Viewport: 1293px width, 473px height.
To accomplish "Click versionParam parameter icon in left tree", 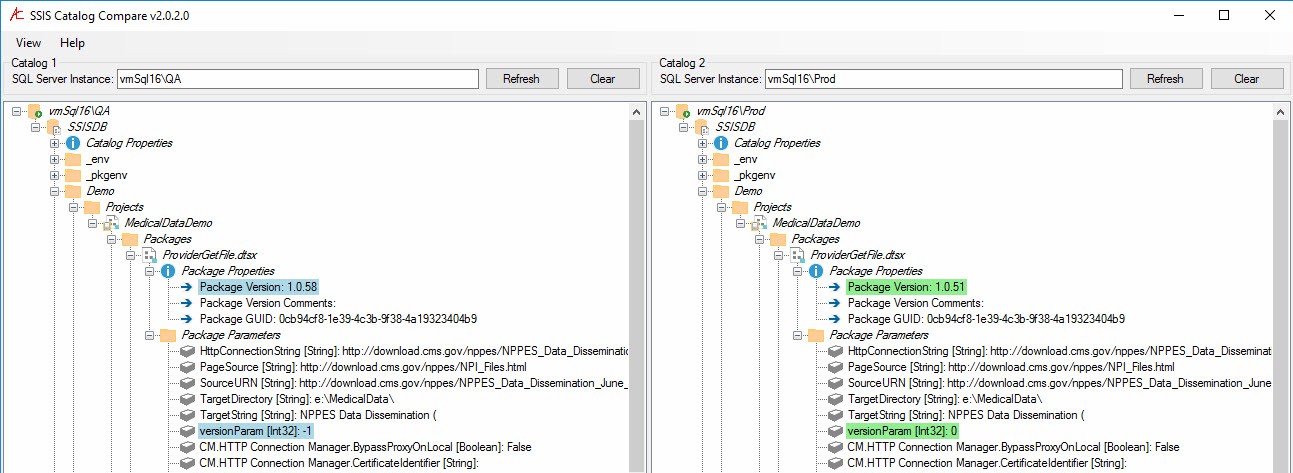I will click(x=187, y=431).
